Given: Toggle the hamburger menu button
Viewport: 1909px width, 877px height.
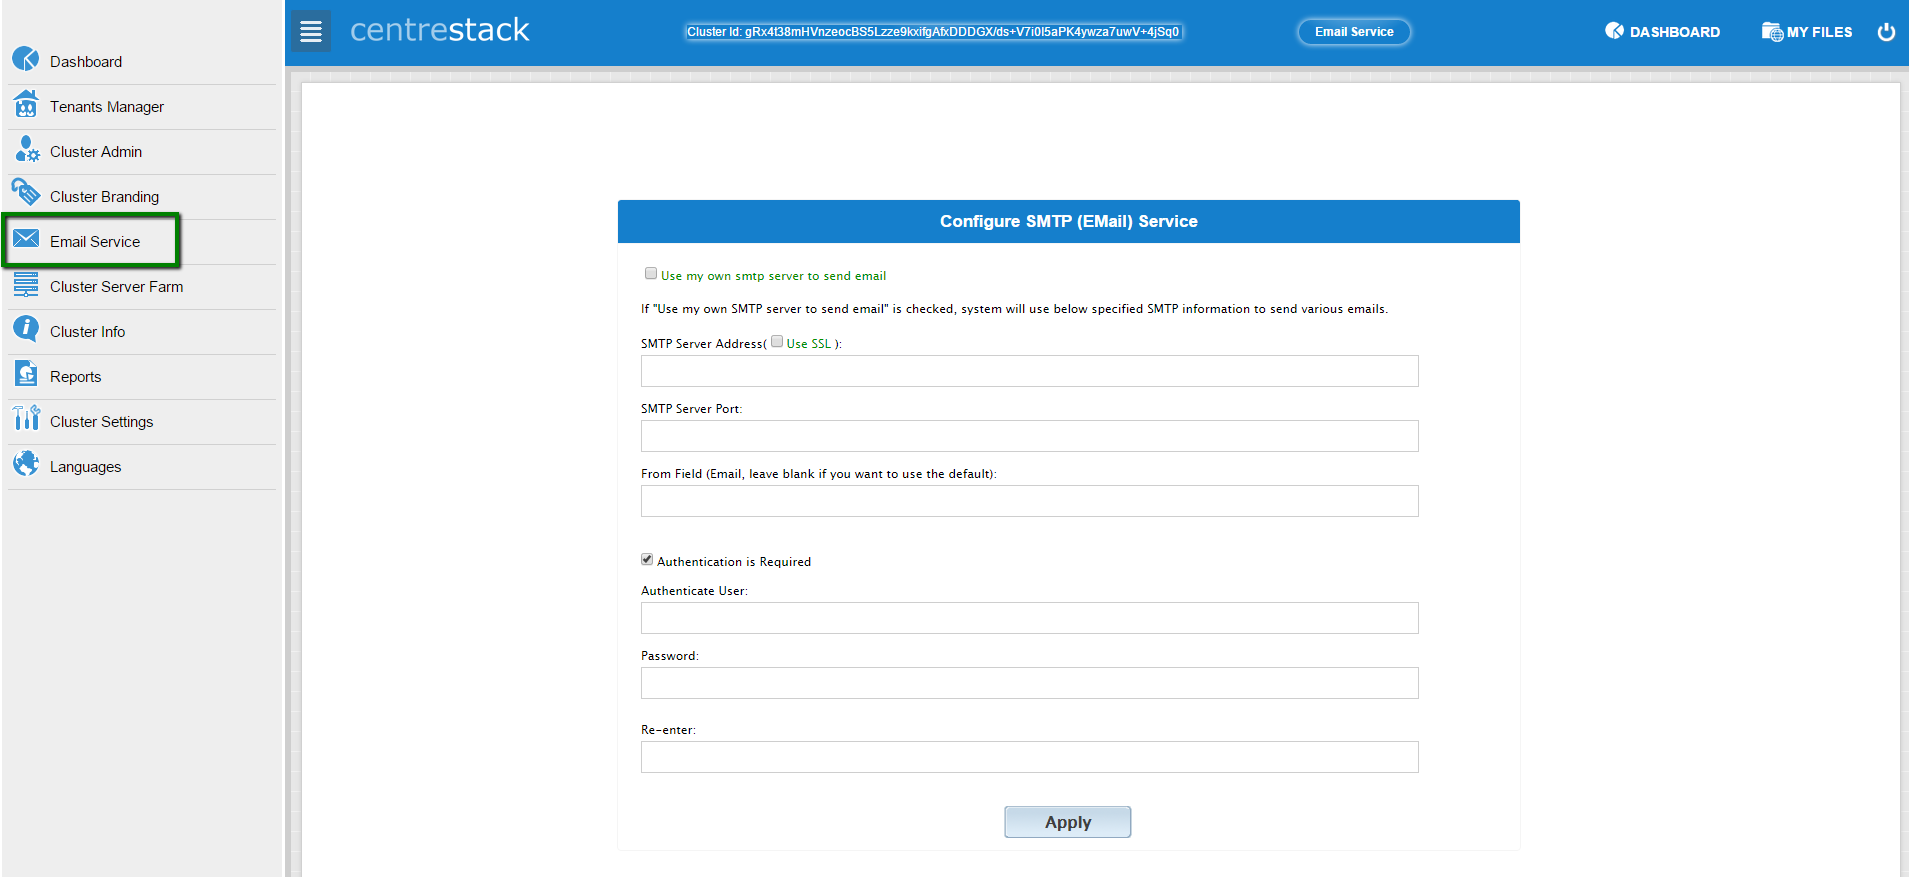Looking at the screenshot, I should 311,32.
